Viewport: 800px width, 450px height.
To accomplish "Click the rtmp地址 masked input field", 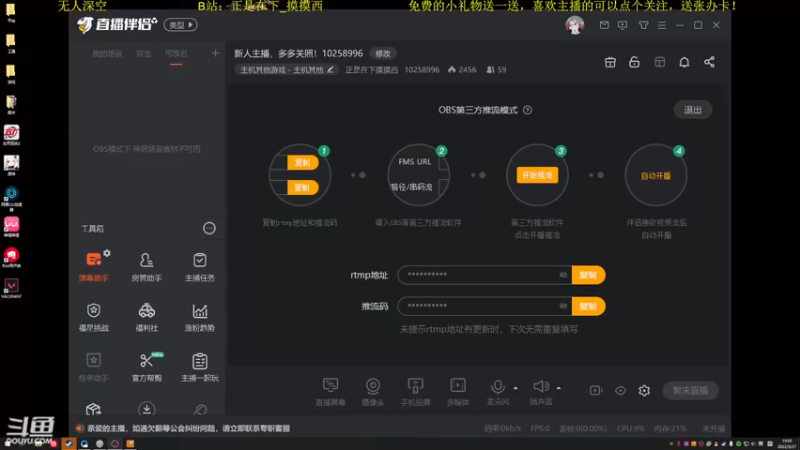I will click(x=485, y=275).
